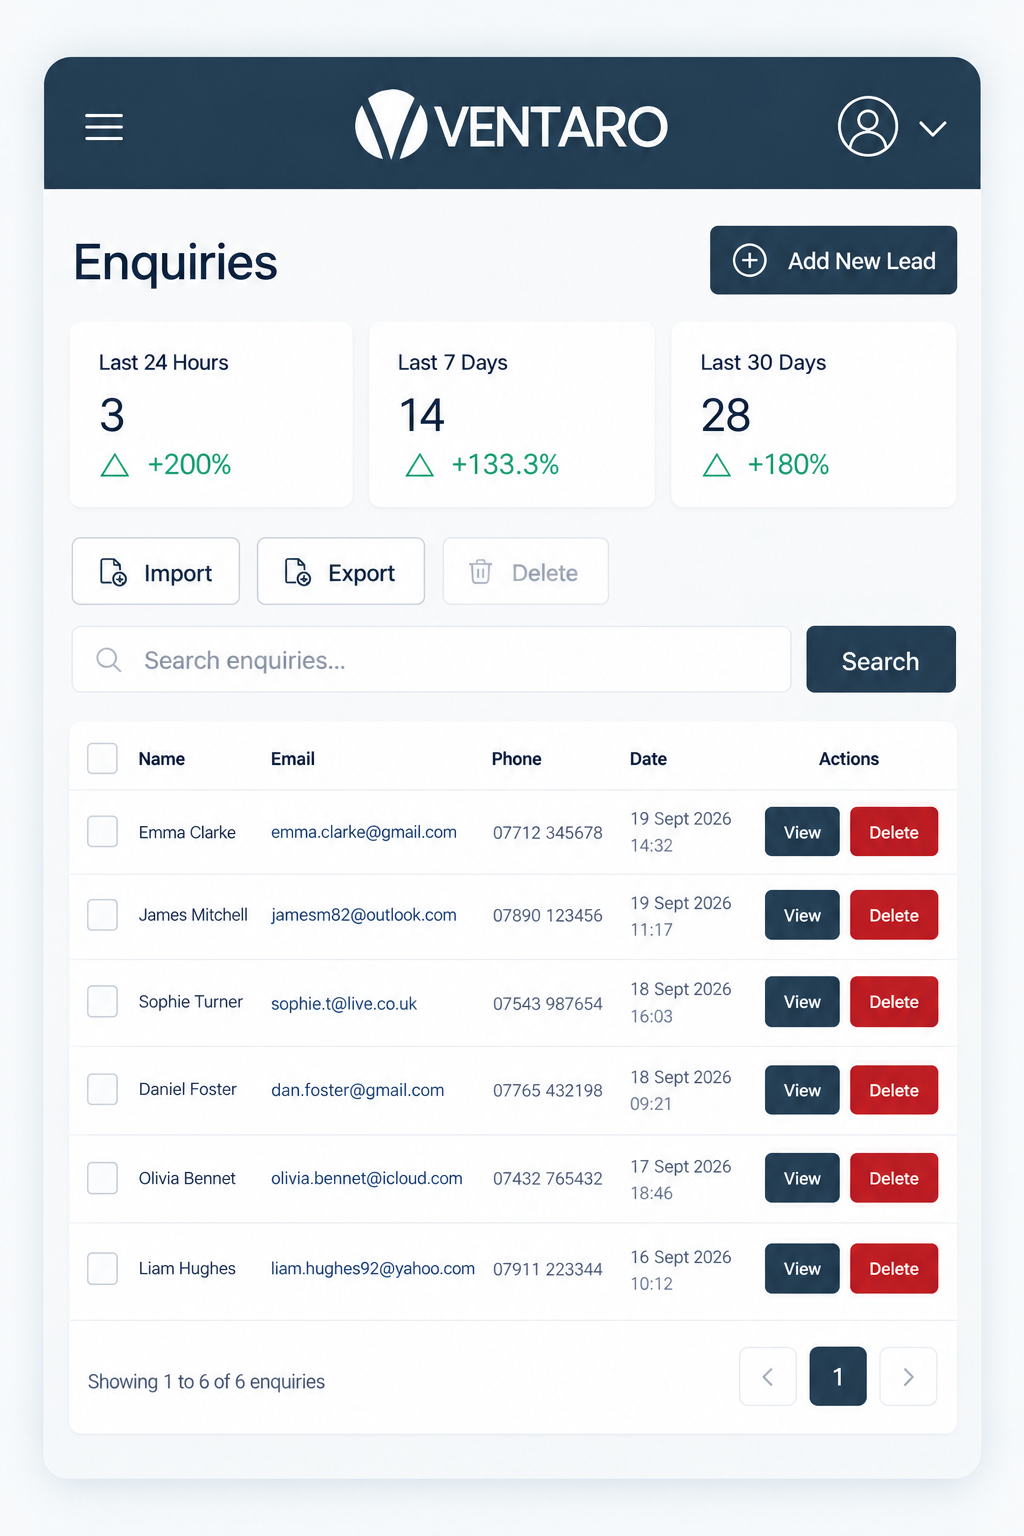Select the Liam Hughes row checkbox
Image resolution: width=1024 pixels, height=1536 pixels.
(x=102, y=1268)
